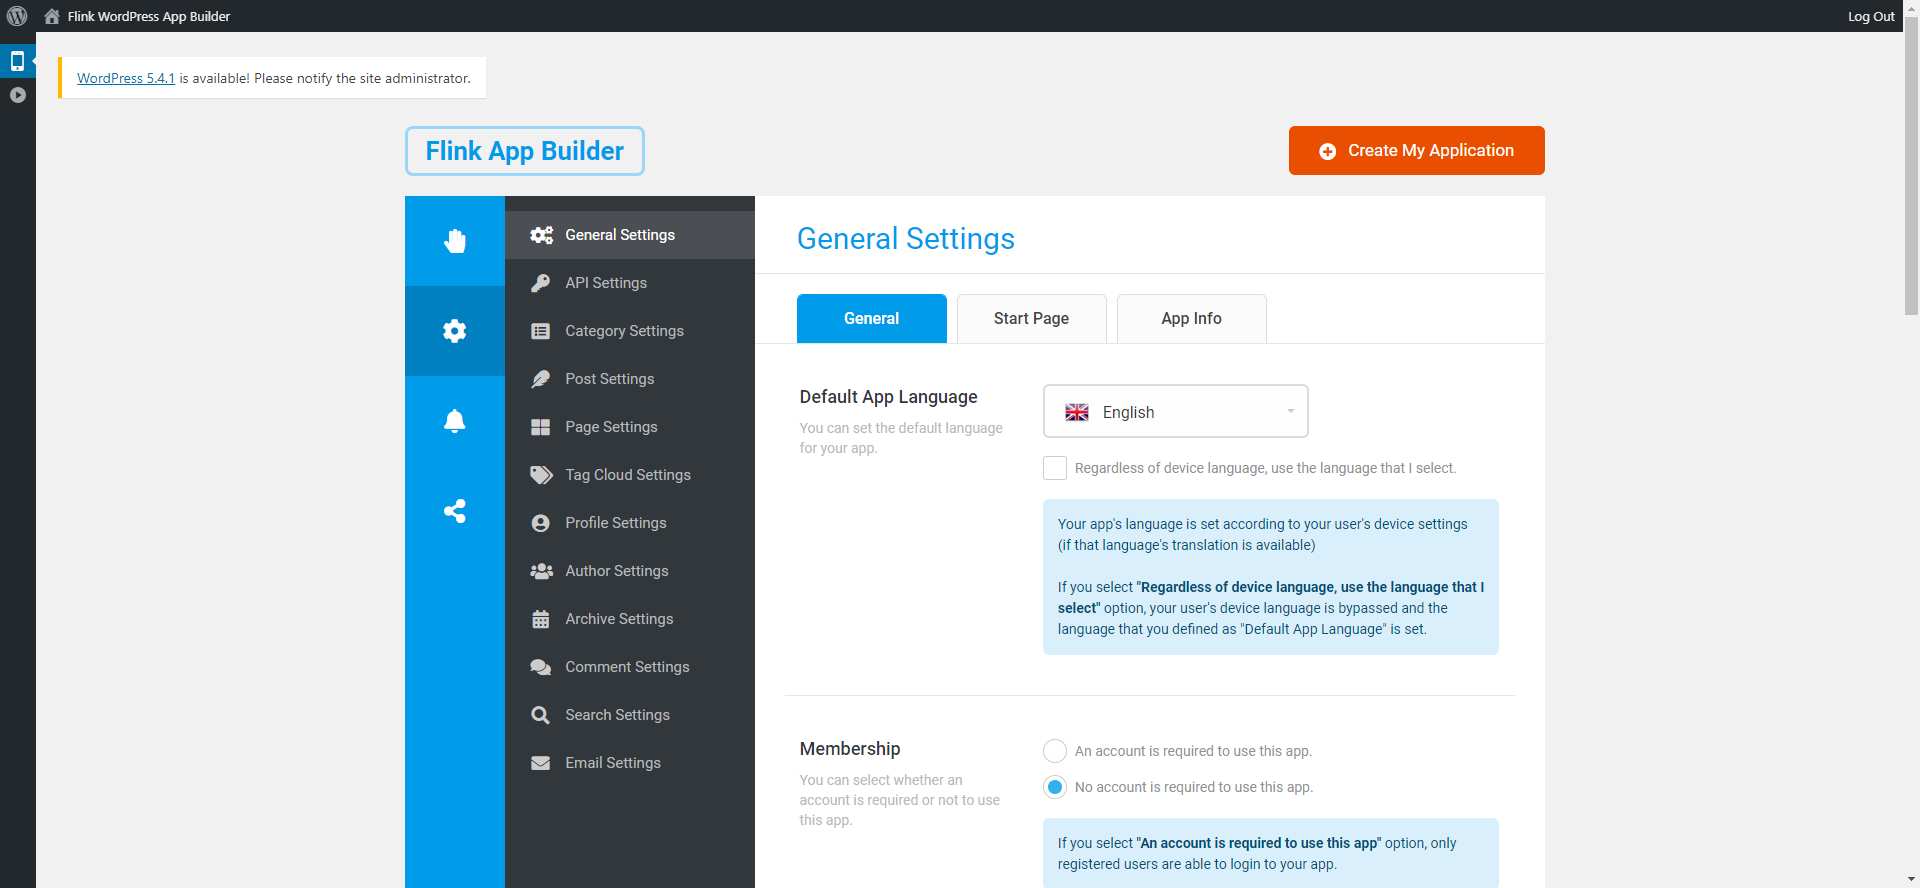Click the calendar icon next to Archive Settings

tap(541, 619)
